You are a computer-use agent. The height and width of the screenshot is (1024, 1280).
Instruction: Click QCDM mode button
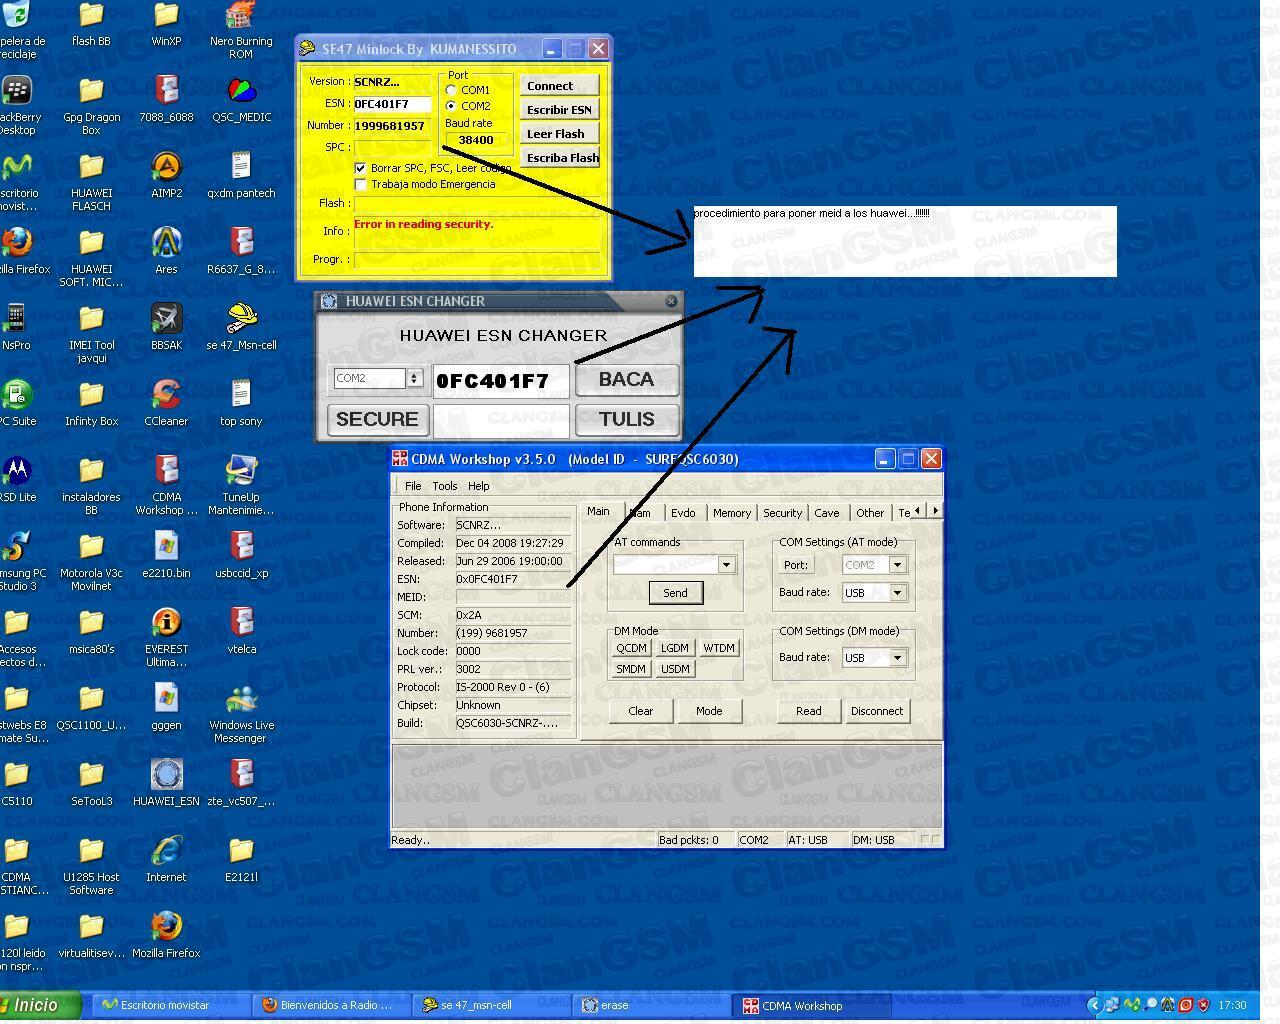[x=631, y=648]
